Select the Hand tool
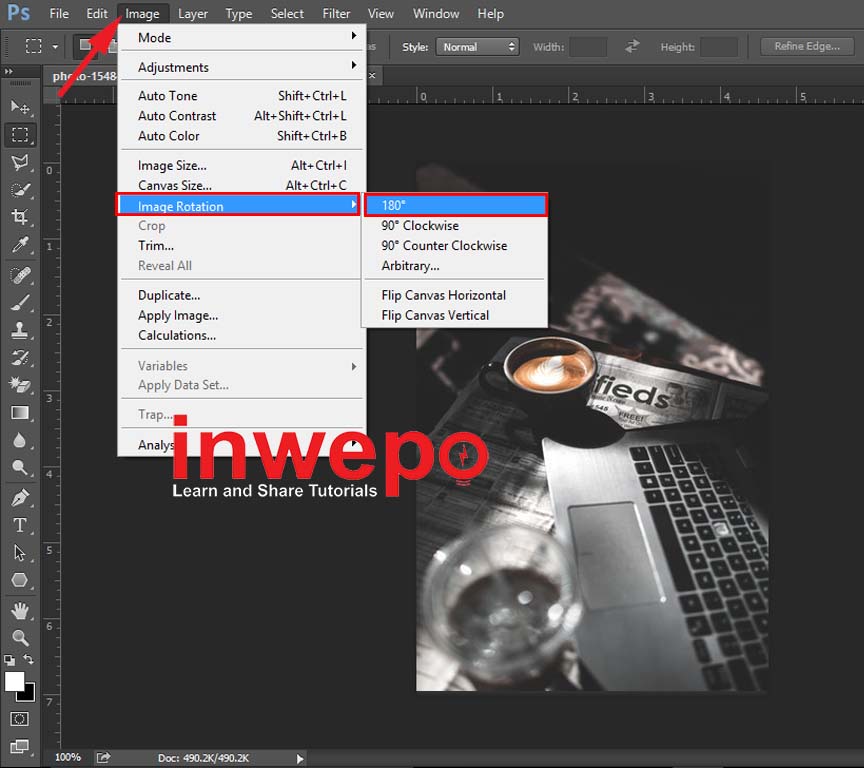 pyautogui.click(x=20, y=610)
